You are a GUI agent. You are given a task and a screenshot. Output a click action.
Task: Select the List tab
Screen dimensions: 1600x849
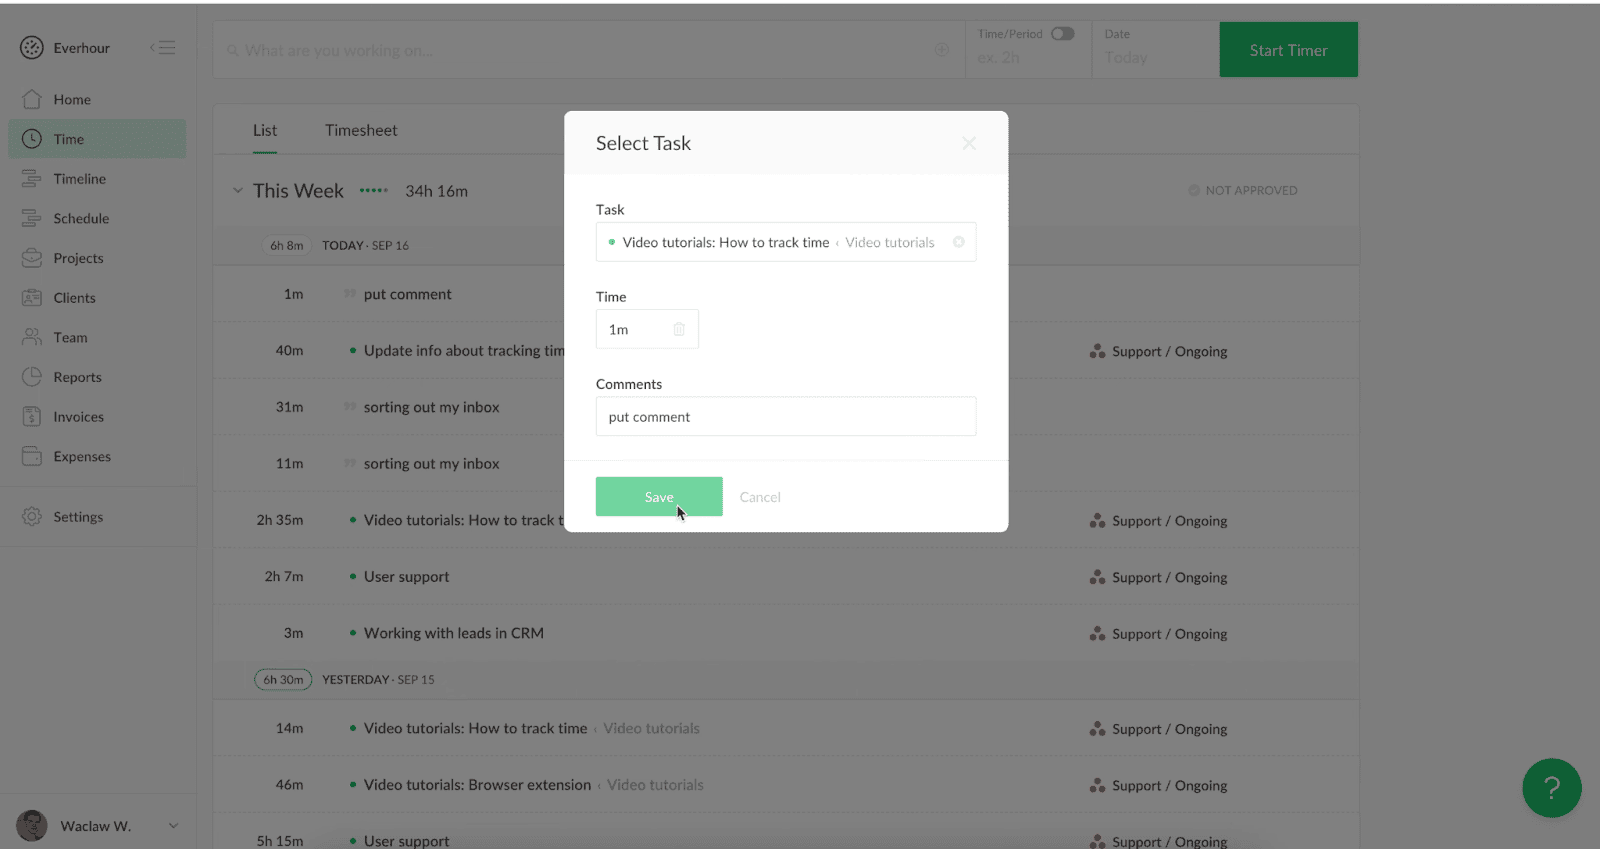click(x=265, y=130)
